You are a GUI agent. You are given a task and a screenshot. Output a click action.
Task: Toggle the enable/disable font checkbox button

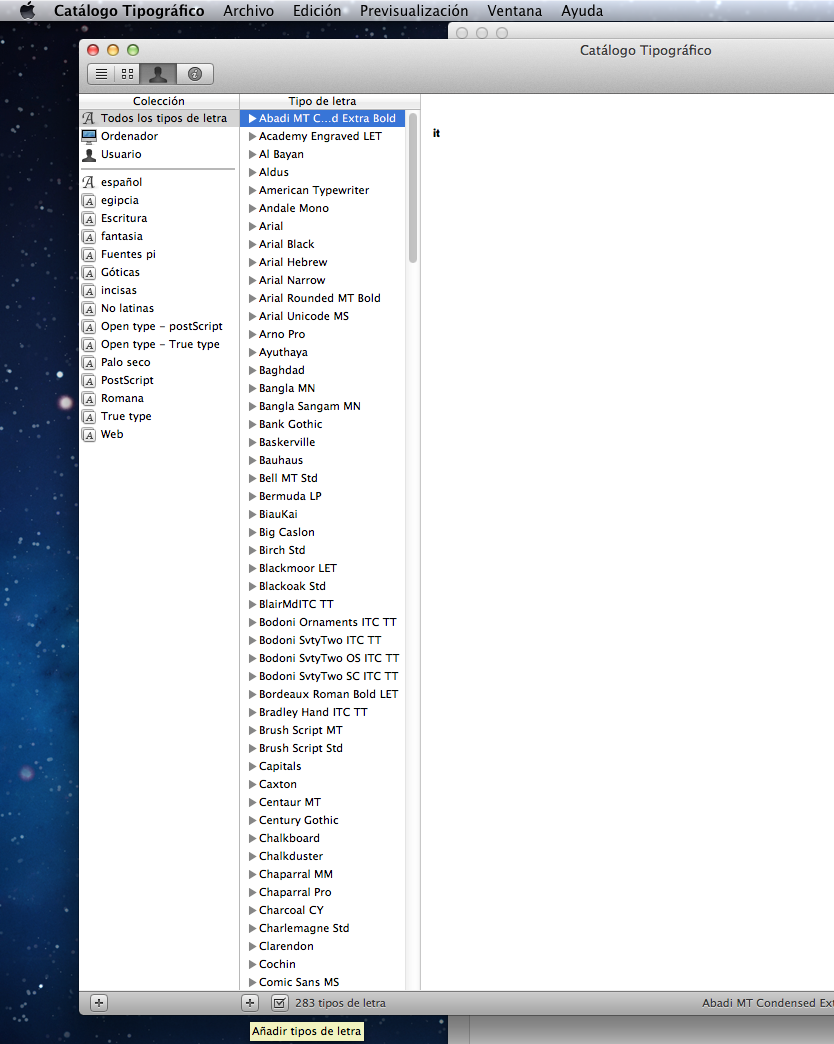(280, 1003)
